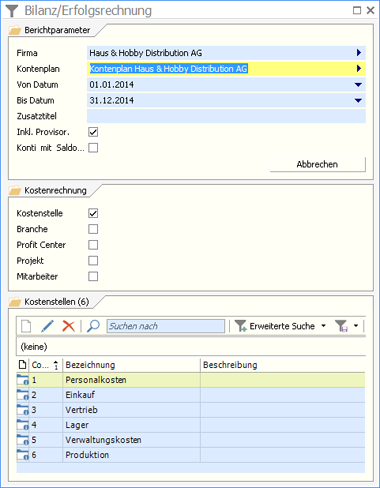This screenshot has height=488, width=380.
Task: Uncheck the Inkl. Provisor. checkbox
Action: tap(93, 132)
